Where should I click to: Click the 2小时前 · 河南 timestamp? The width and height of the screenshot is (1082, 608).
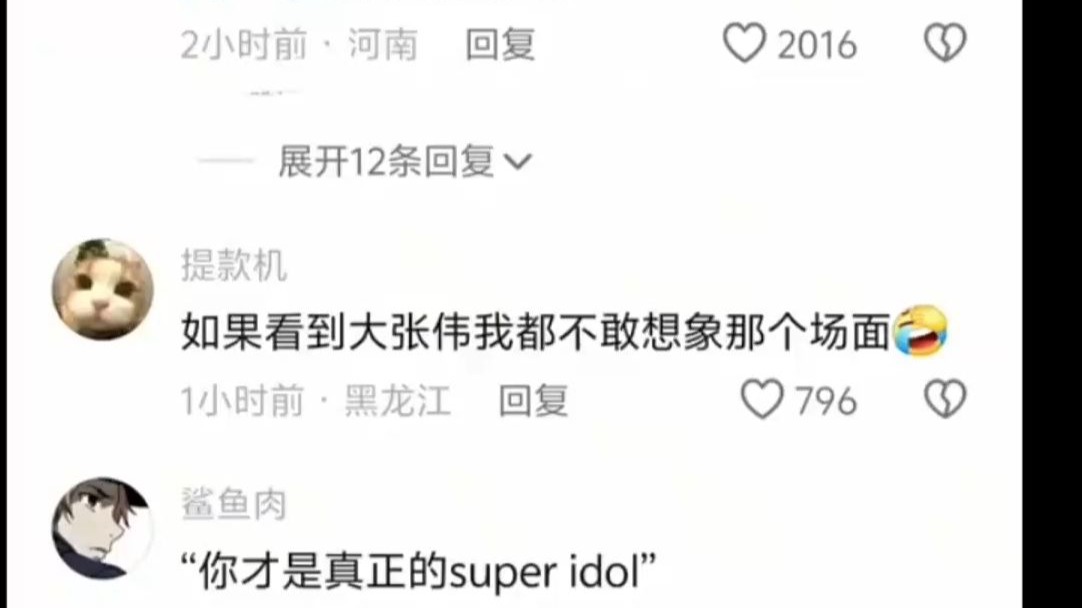click(x=299, y=45)
